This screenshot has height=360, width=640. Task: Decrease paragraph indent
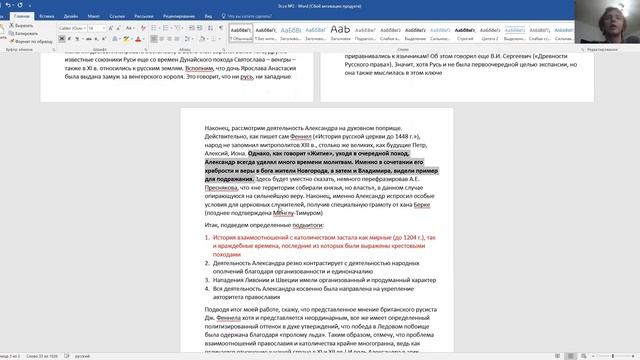click(x=191, y=28)
